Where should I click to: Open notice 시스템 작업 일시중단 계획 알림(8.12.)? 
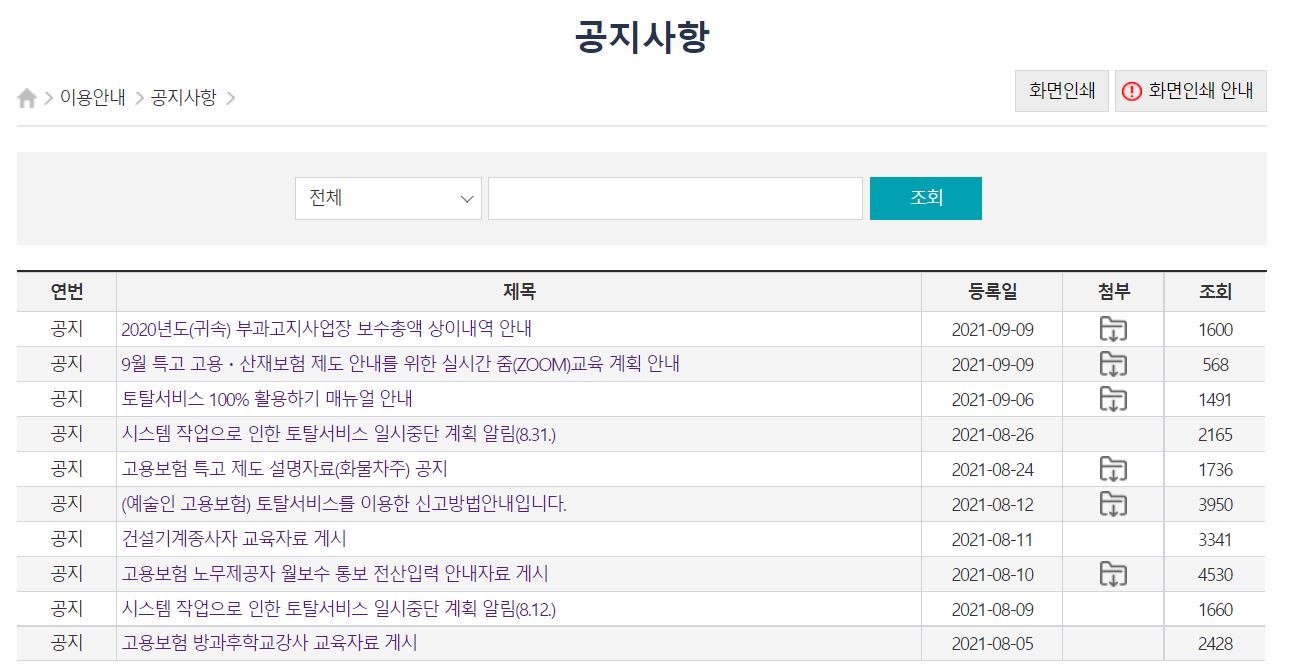338,609
